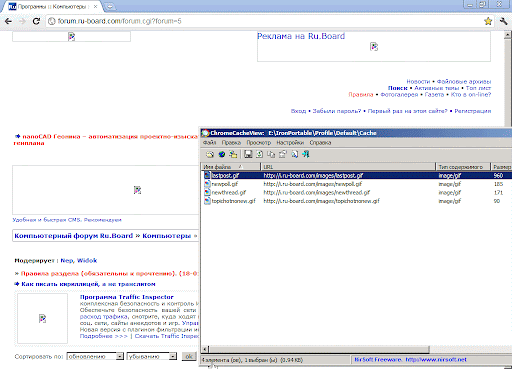The height and width of the screenshot is (369, 512).
Task: Click Как писать кириллицей link
Action: (88, 284)
